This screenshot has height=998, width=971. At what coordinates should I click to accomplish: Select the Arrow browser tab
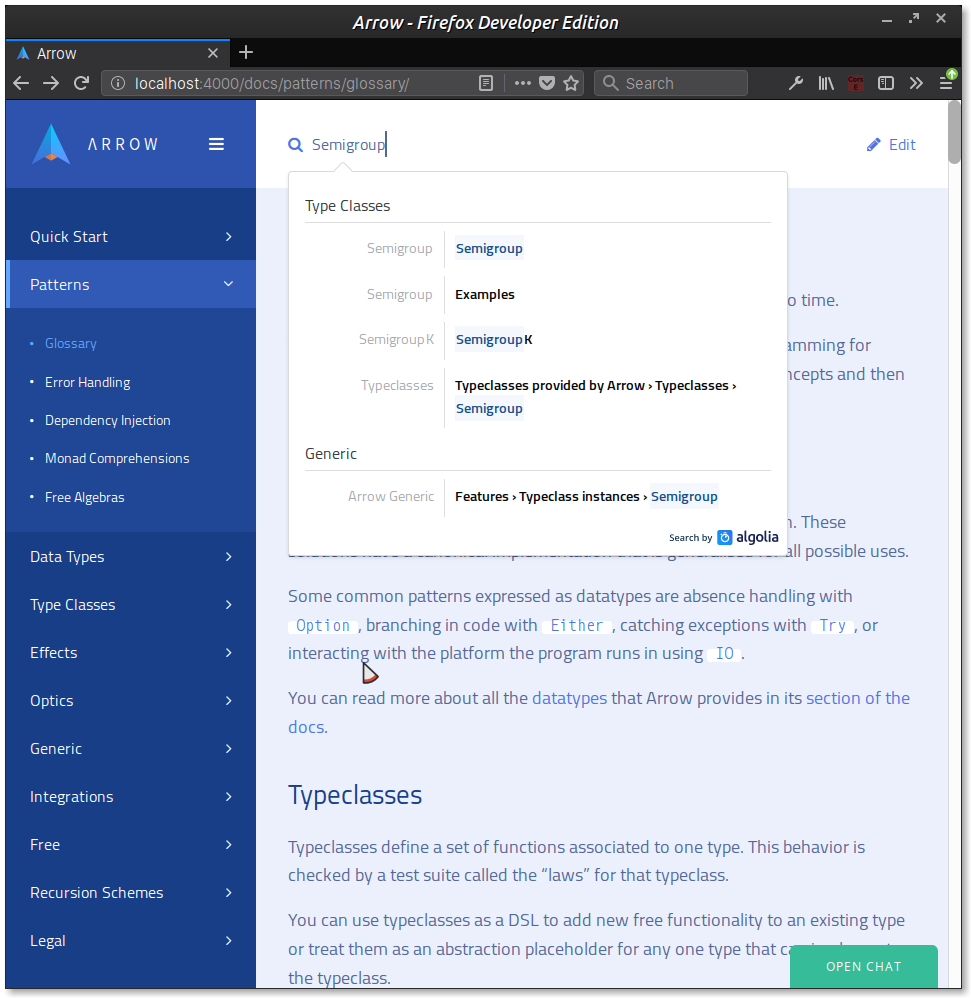click(x=118, y=53)
